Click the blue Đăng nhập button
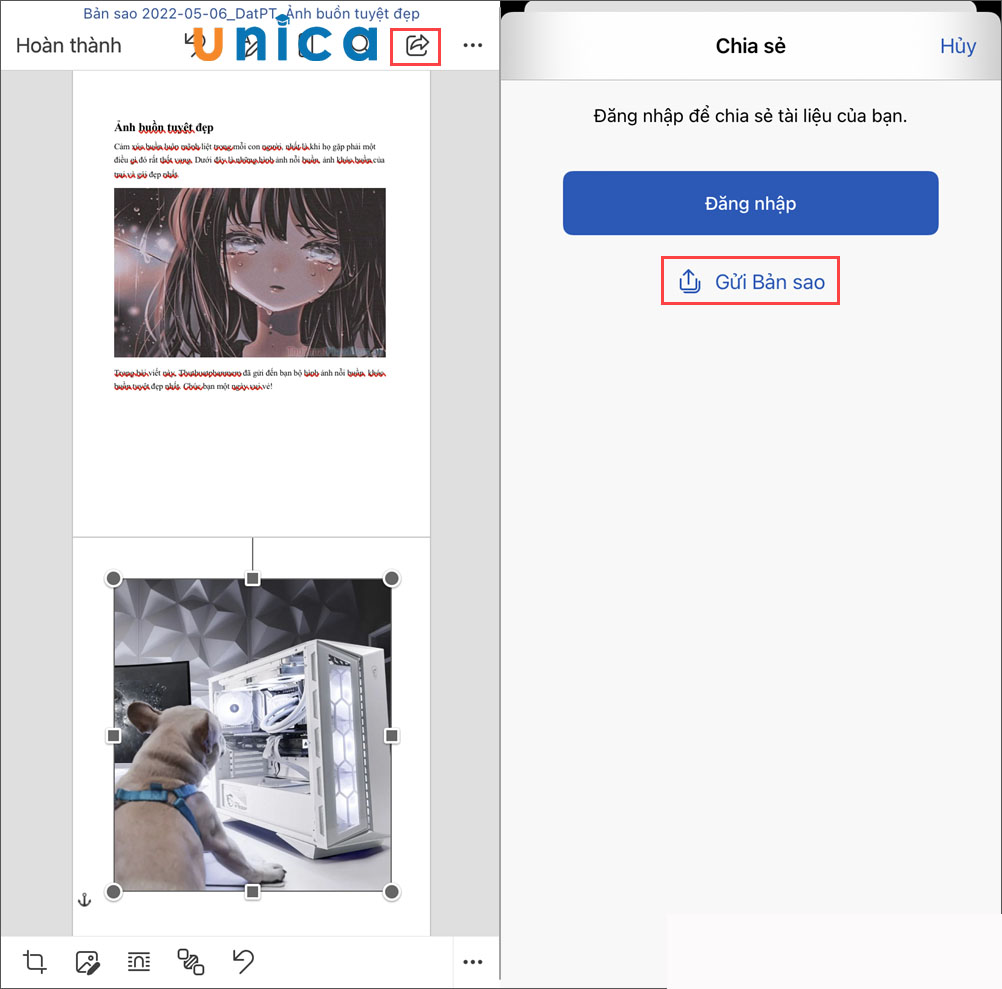1002x989 pixels. coord(750,203)
